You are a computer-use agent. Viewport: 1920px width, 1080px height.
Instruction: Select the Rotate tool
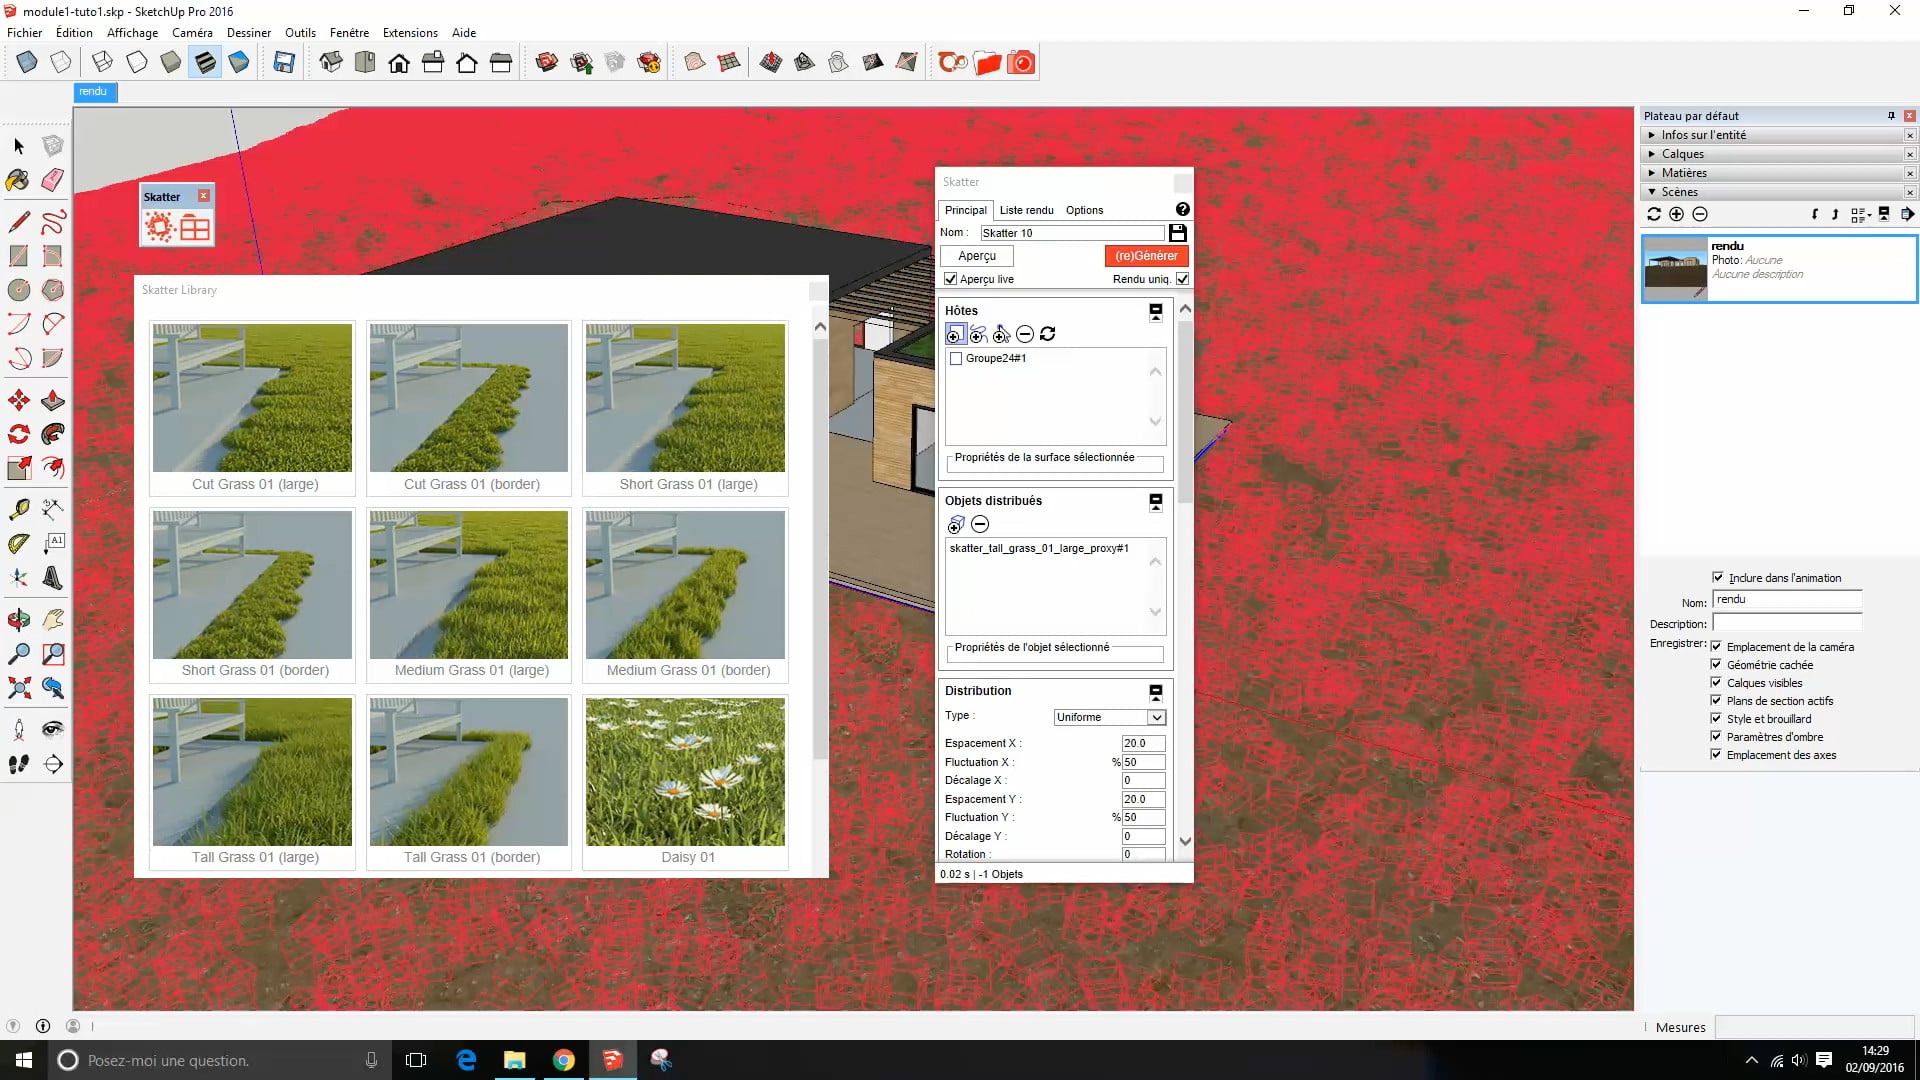click(x=19, y=435)
